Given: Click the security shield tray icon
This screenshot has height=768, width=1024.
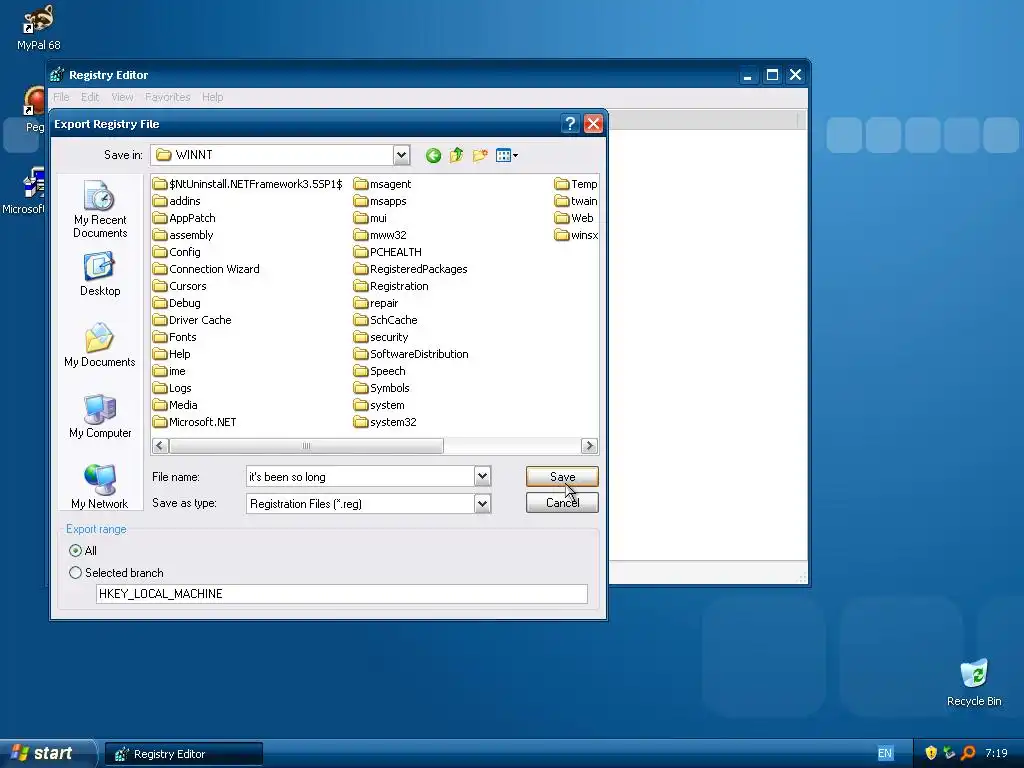Looking at the screenshot, I should (x=931, y=753).
